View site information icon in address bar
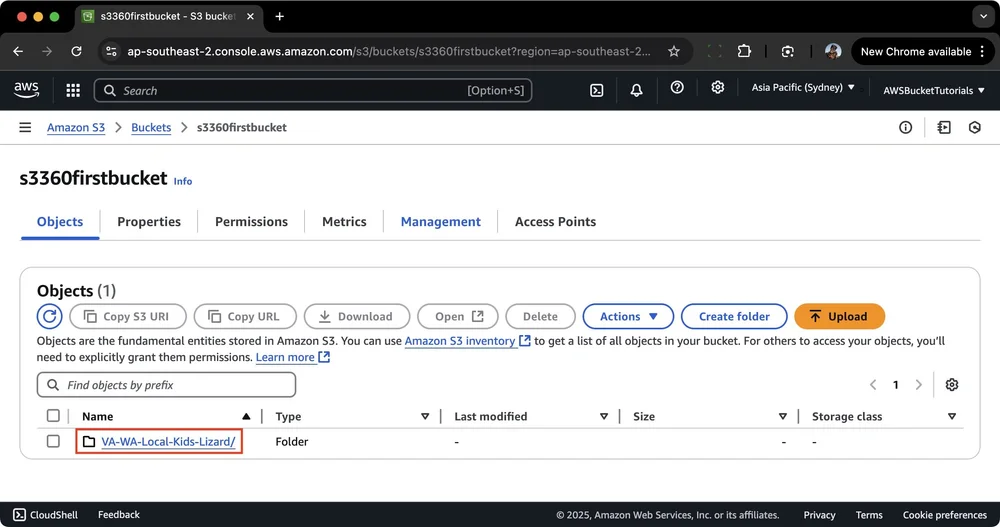The width and height of the screenshot is (1000, 527). coord(111,51)
